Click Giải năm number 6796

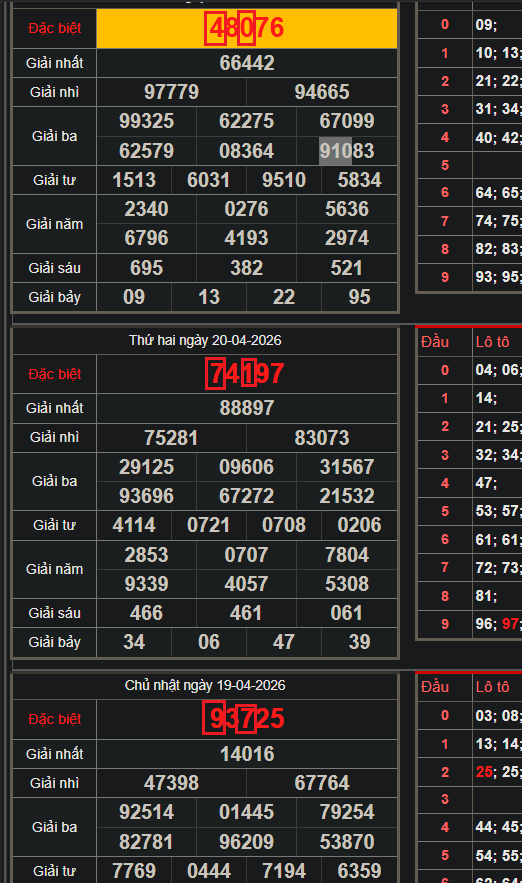click(x=146, y=238)
